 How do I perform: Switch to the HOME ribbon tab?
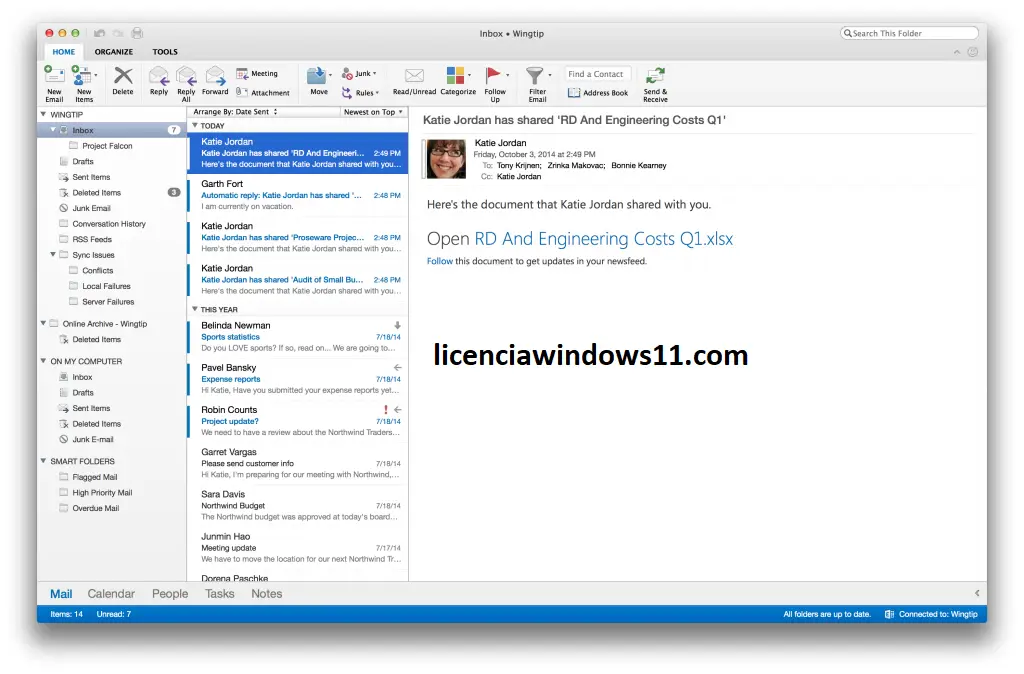coord(63,52)
